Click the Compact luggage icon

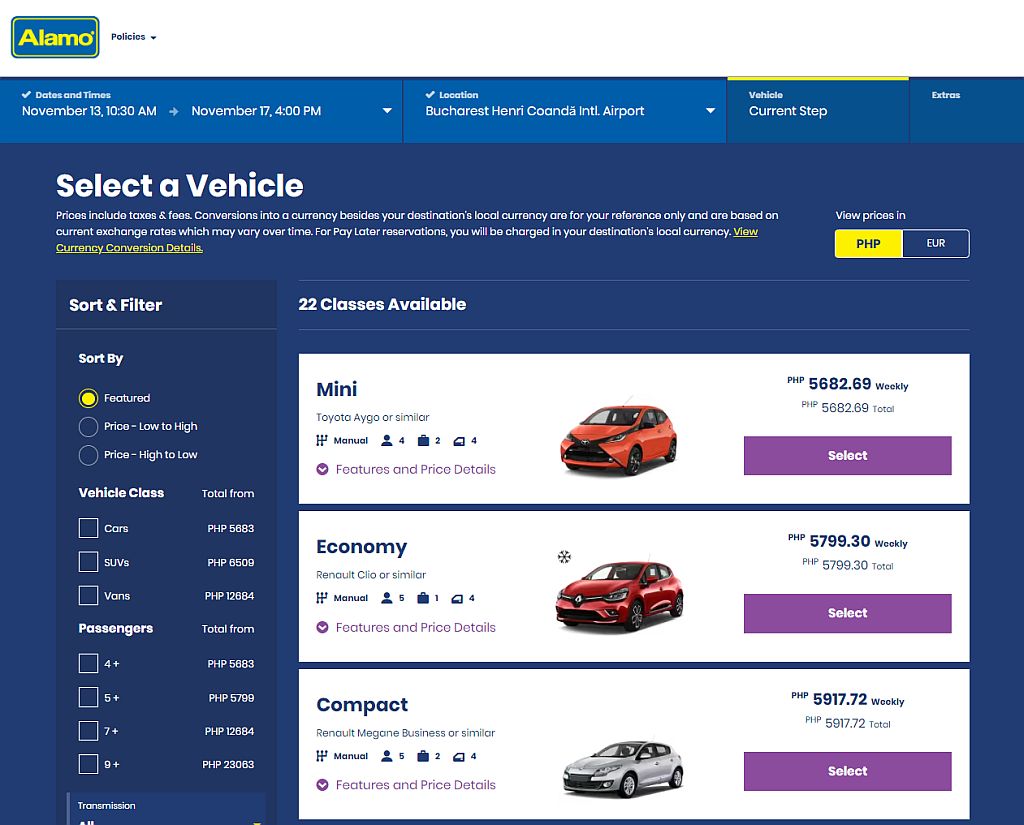(423, 756)
